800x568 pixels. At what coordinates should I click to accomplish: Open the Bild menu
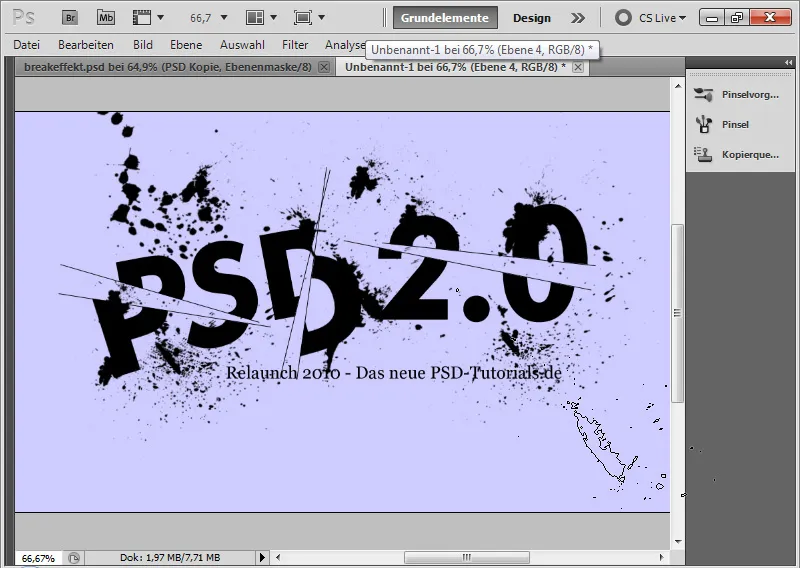tap(143, 45)
